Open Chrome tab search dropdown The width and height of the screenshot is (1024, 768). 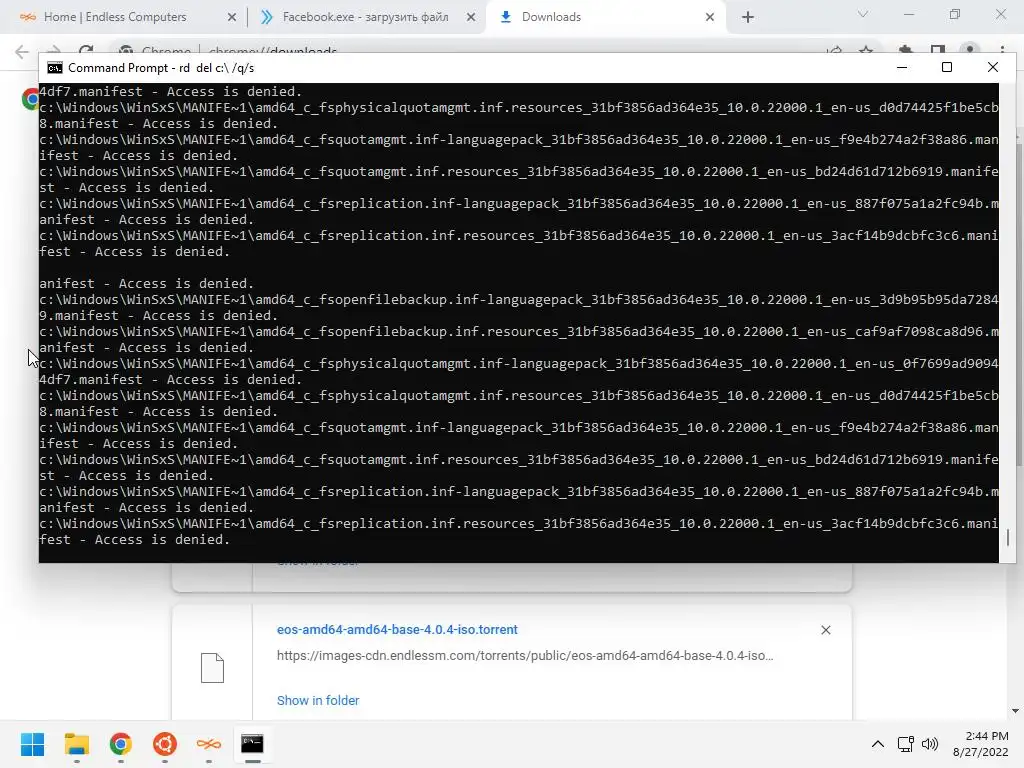point(863,14)
